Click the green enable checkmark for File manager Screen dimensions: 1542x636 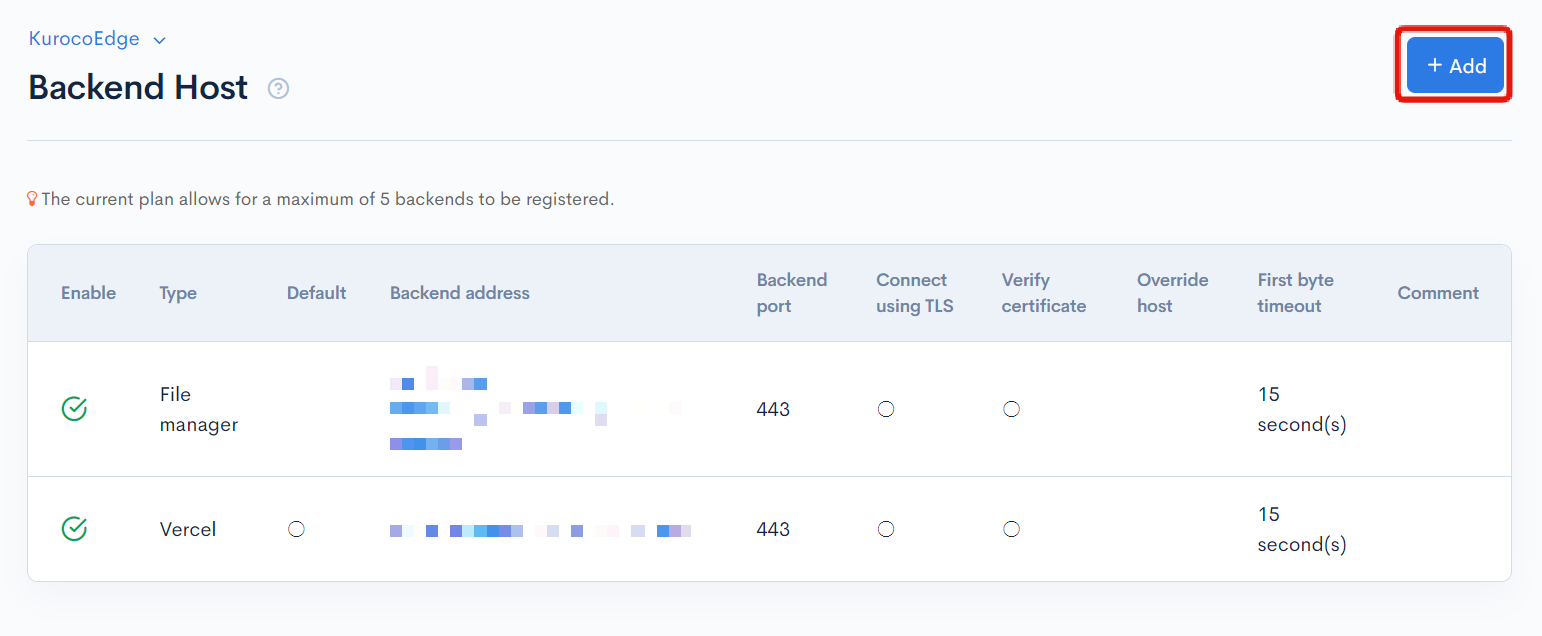point(74,408)
